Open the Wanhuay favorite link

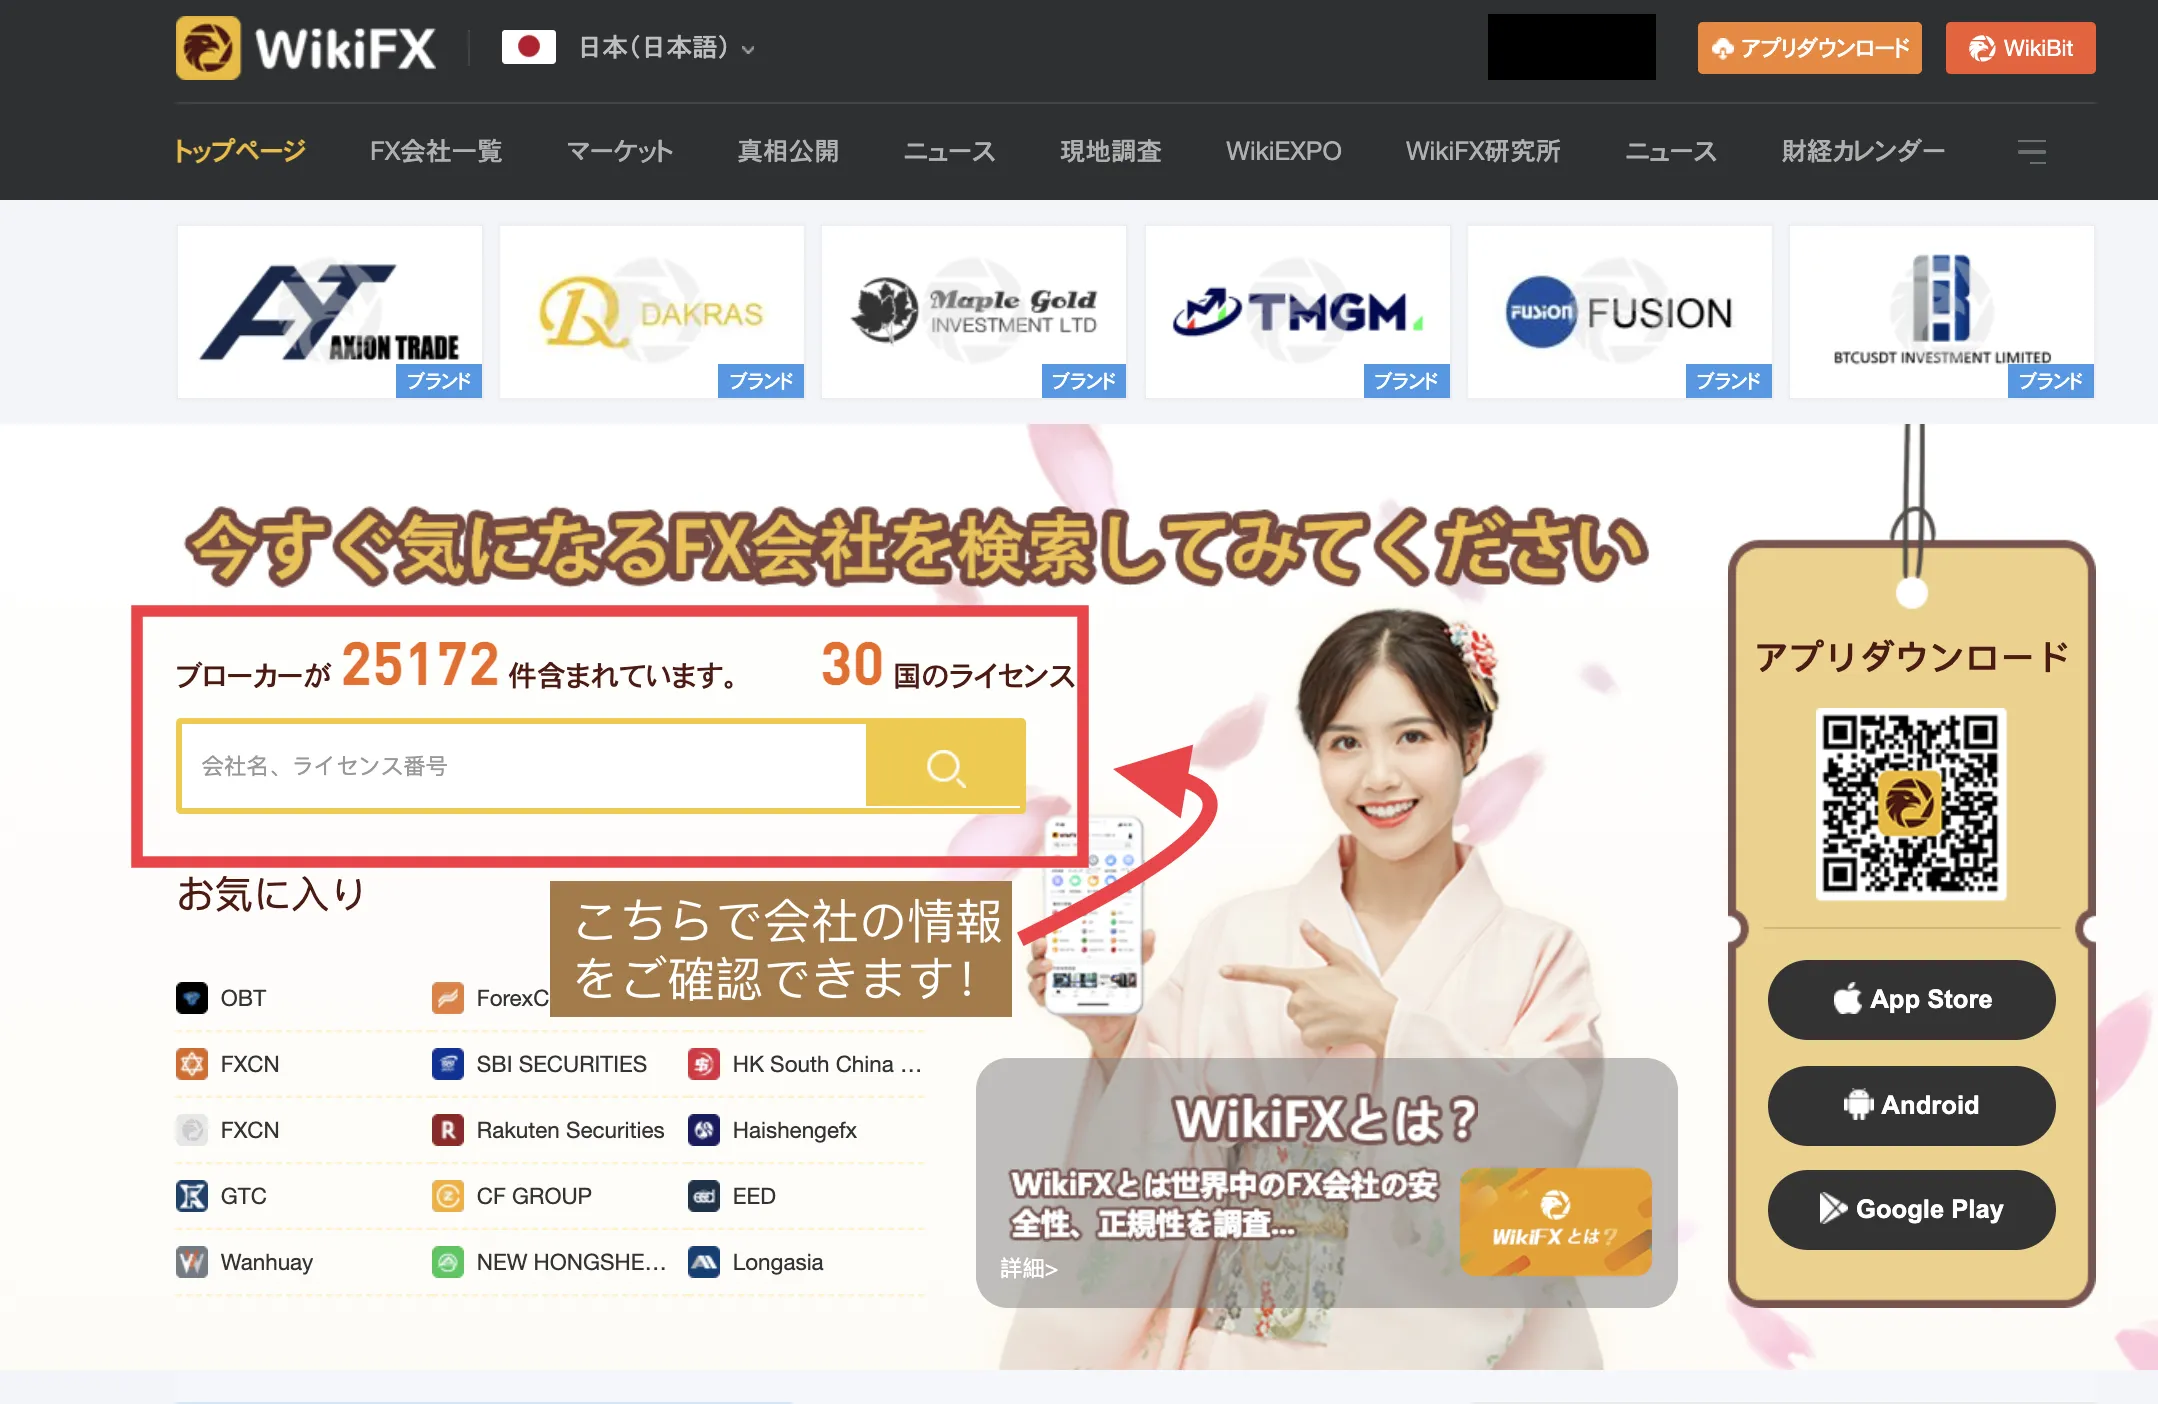pos(266,1262)
